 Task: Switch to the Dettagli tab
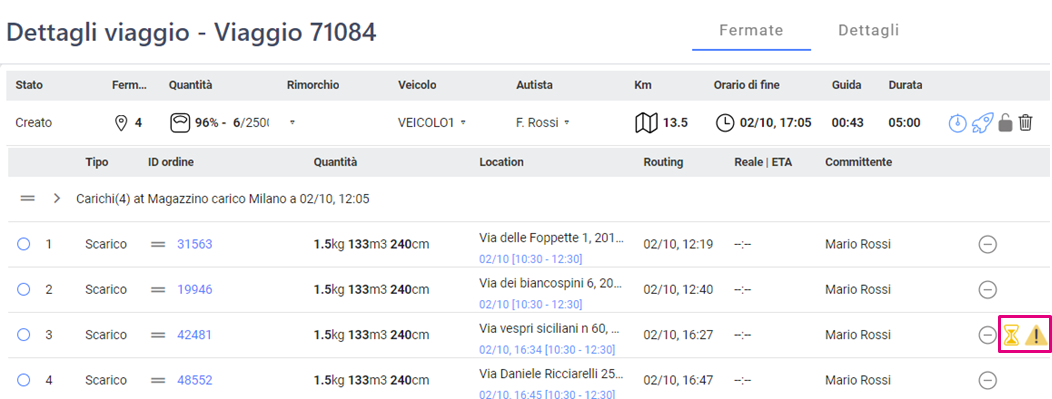[869, 30]
